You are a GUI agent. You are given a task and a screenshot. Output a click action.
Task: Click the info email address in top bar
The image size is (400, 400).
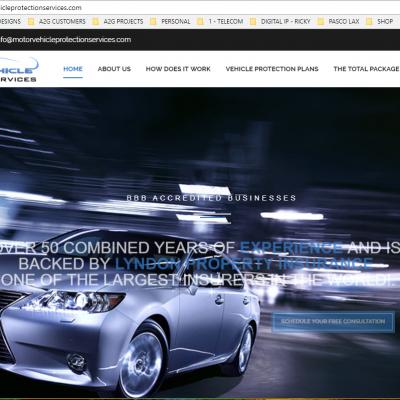(65, 40)
